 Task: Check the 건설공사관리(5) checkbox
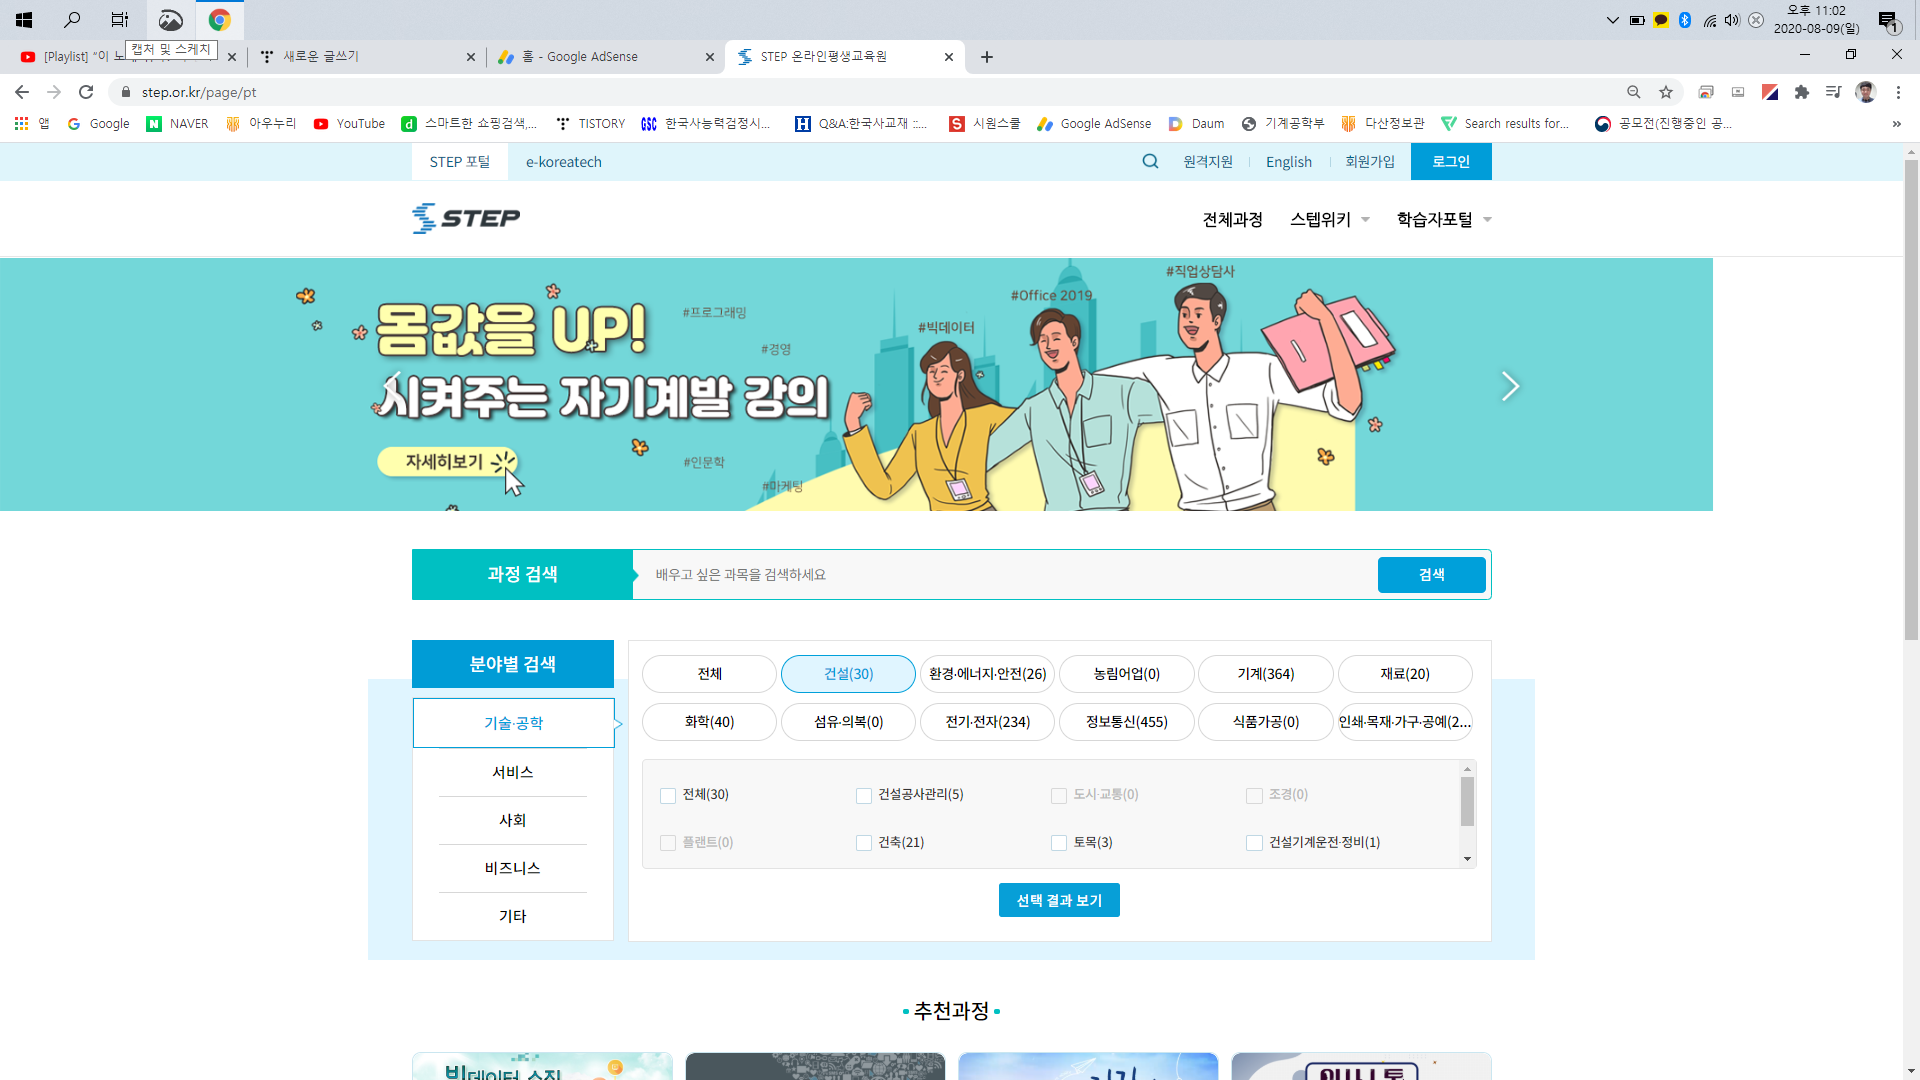click(864, 796)
